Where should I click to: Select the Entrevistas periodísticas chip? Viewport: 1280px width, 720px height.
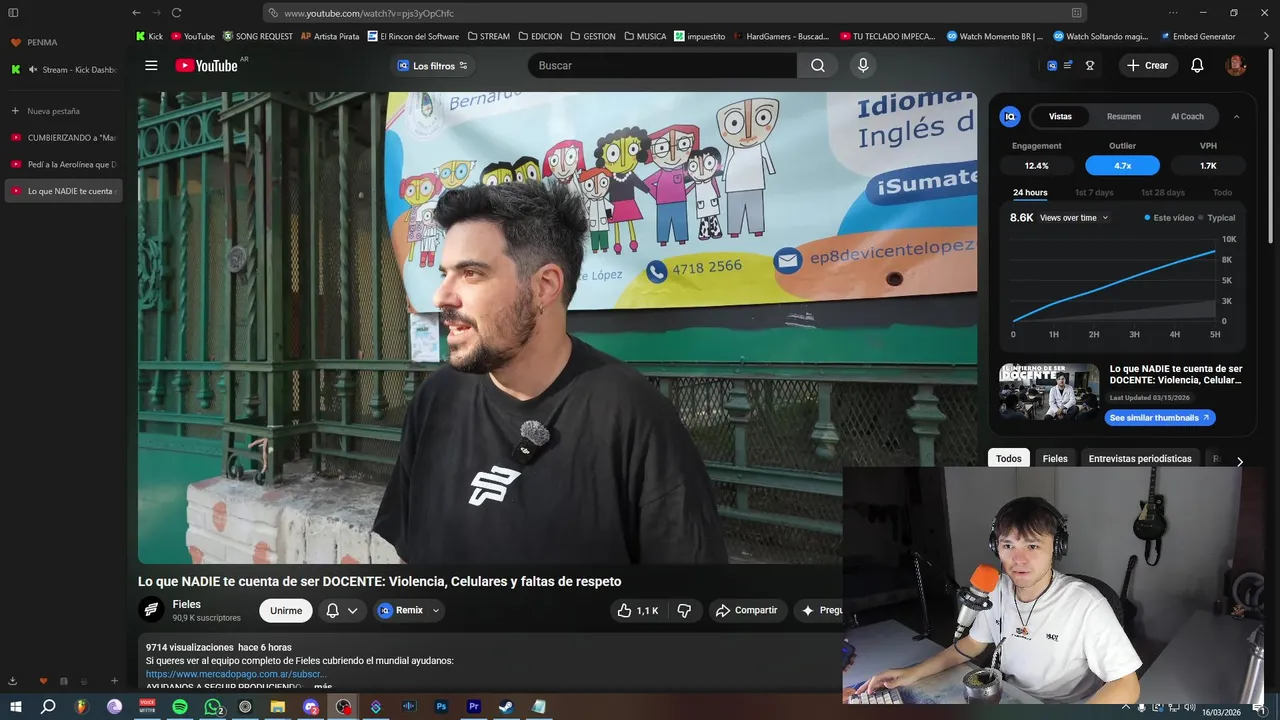[1140, 459]
